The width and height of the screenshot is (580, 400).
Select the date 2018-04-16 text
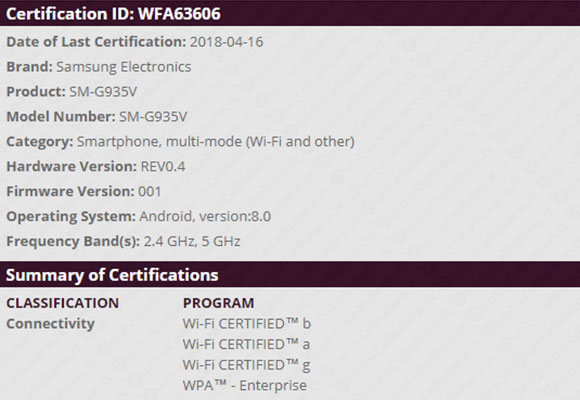pos(226,42)
